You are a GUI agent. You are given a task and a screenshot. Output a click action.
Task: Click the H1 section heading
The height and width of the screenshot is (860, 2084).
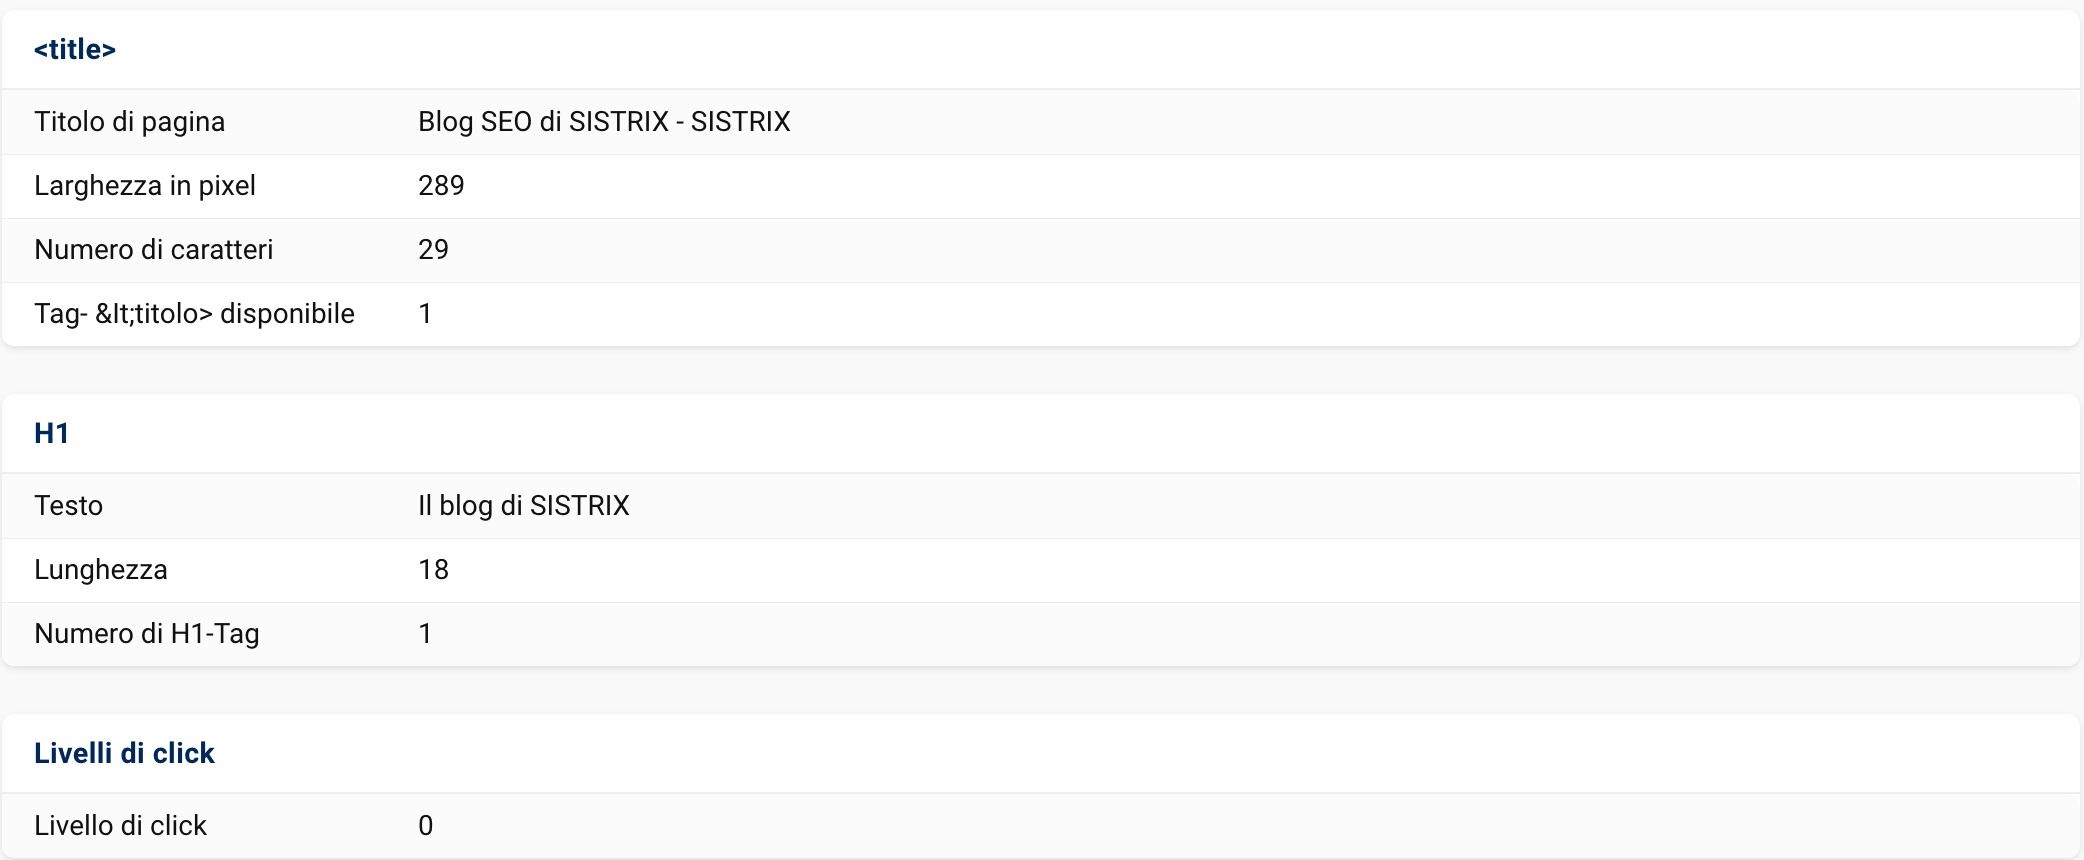click(52, 433)
